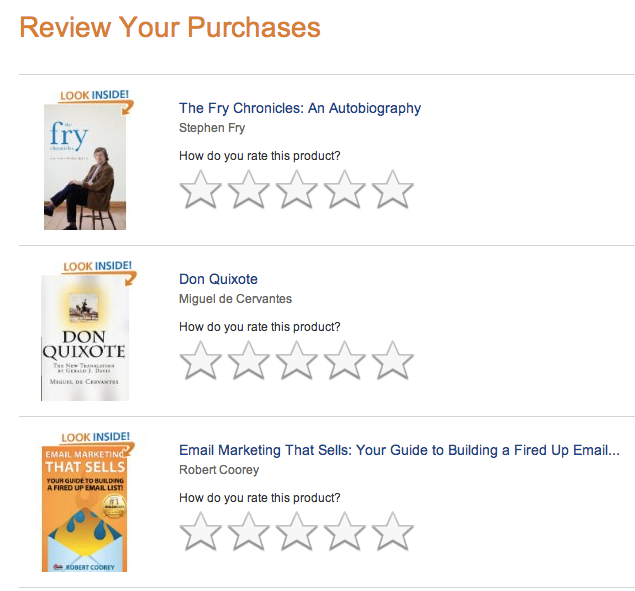Rate The Fry Chronicles five stars
Viewport: 635px width, 591px height.
[x=392, y=189]
